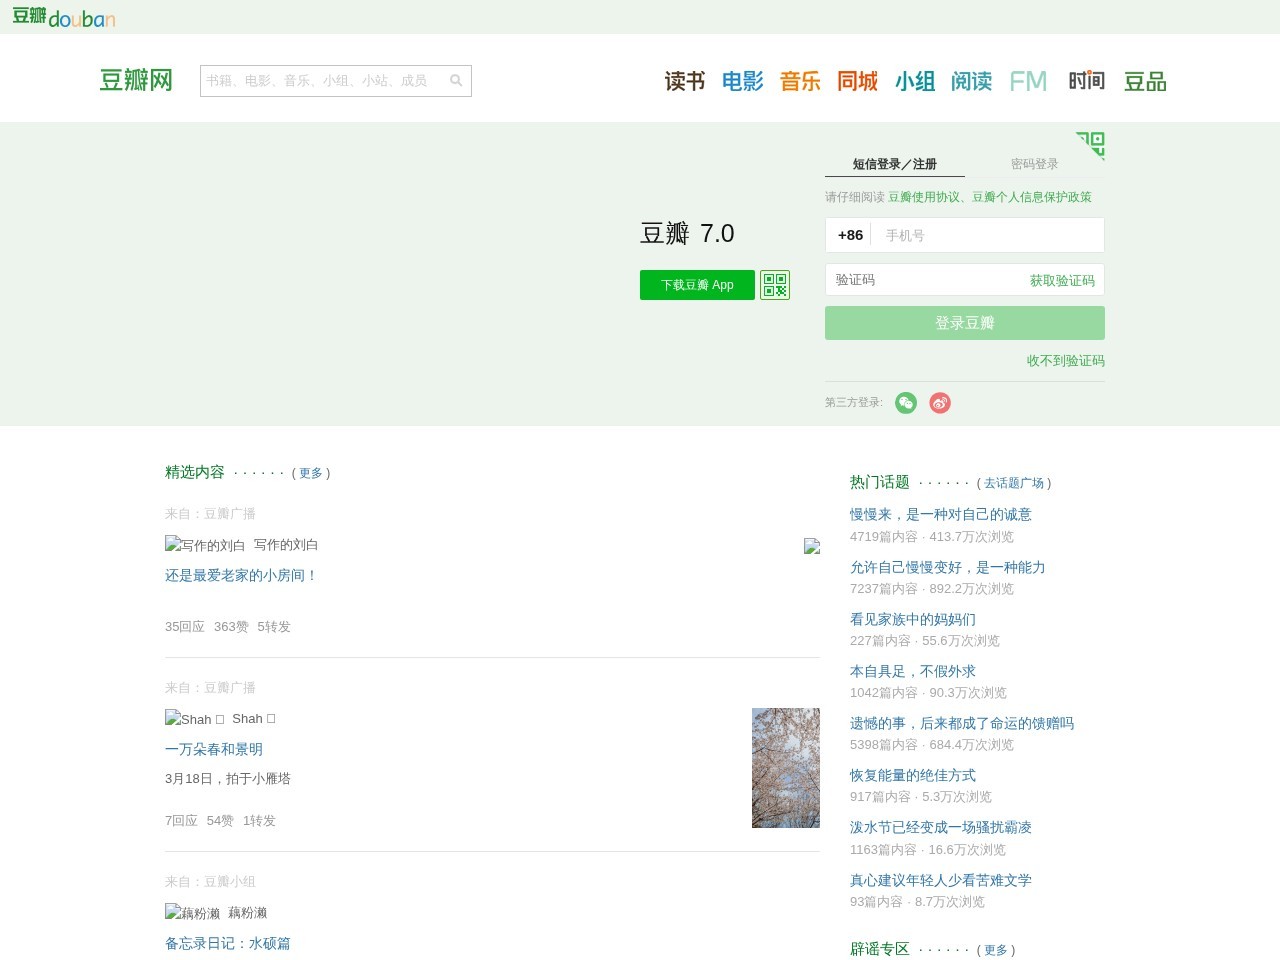
Task: Go to 读书 section
Action: (685, 81)
